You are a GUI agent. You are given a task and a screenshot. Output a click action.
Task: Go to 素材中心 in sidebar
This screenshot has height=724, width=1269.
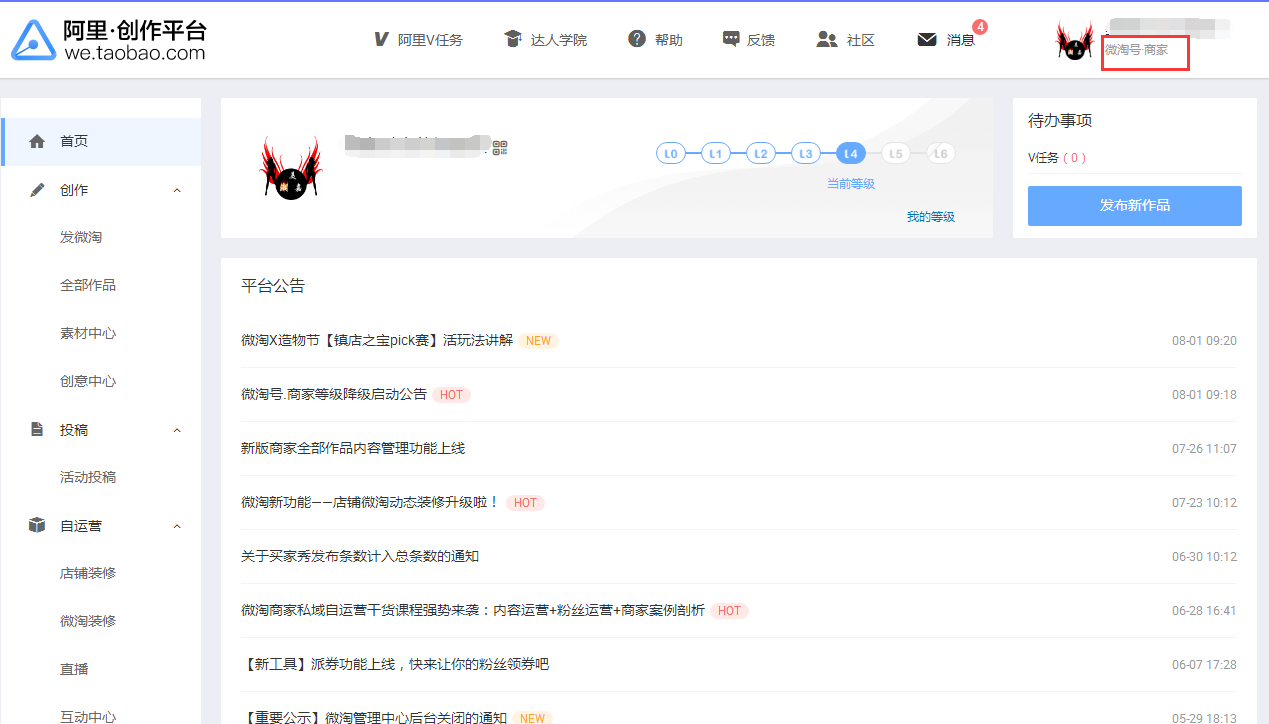coord(88,333)
